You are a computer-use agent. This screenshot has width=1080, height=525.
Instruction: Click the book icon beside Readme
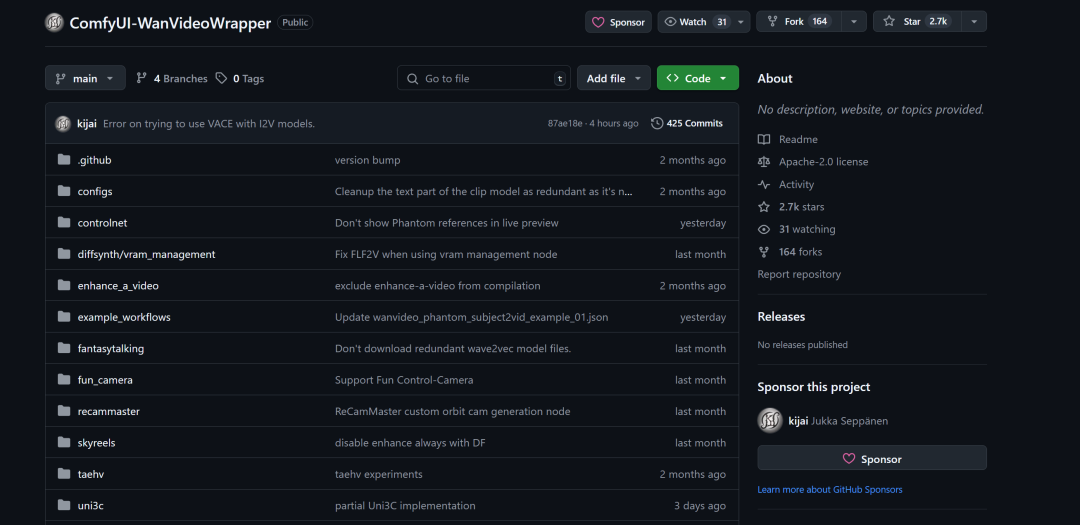pos(763,139)
